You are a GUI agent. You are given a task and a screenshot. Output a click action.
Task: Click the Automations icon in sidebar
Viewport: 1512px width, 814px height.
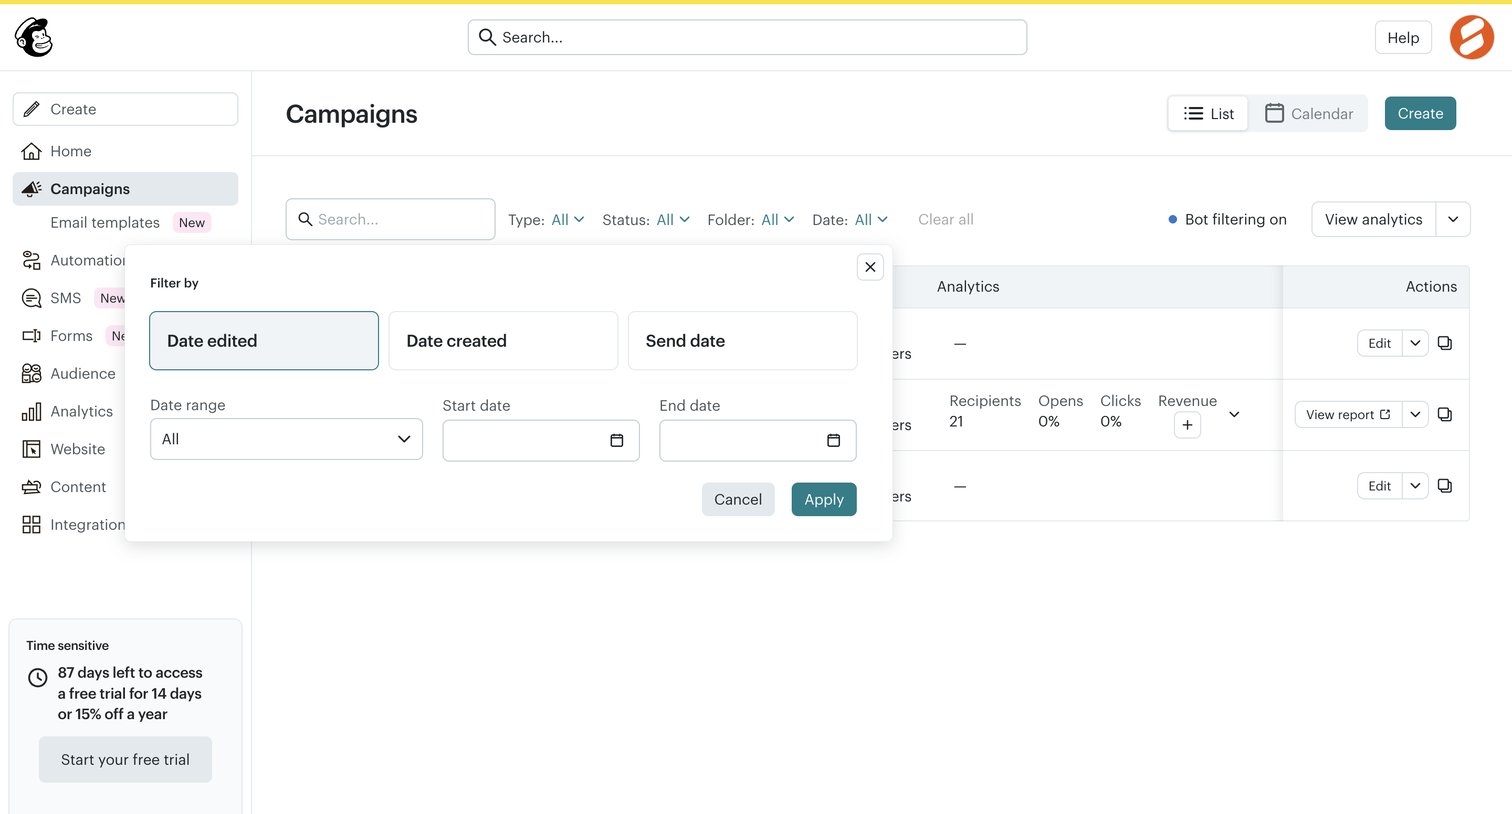pos(32,260)
